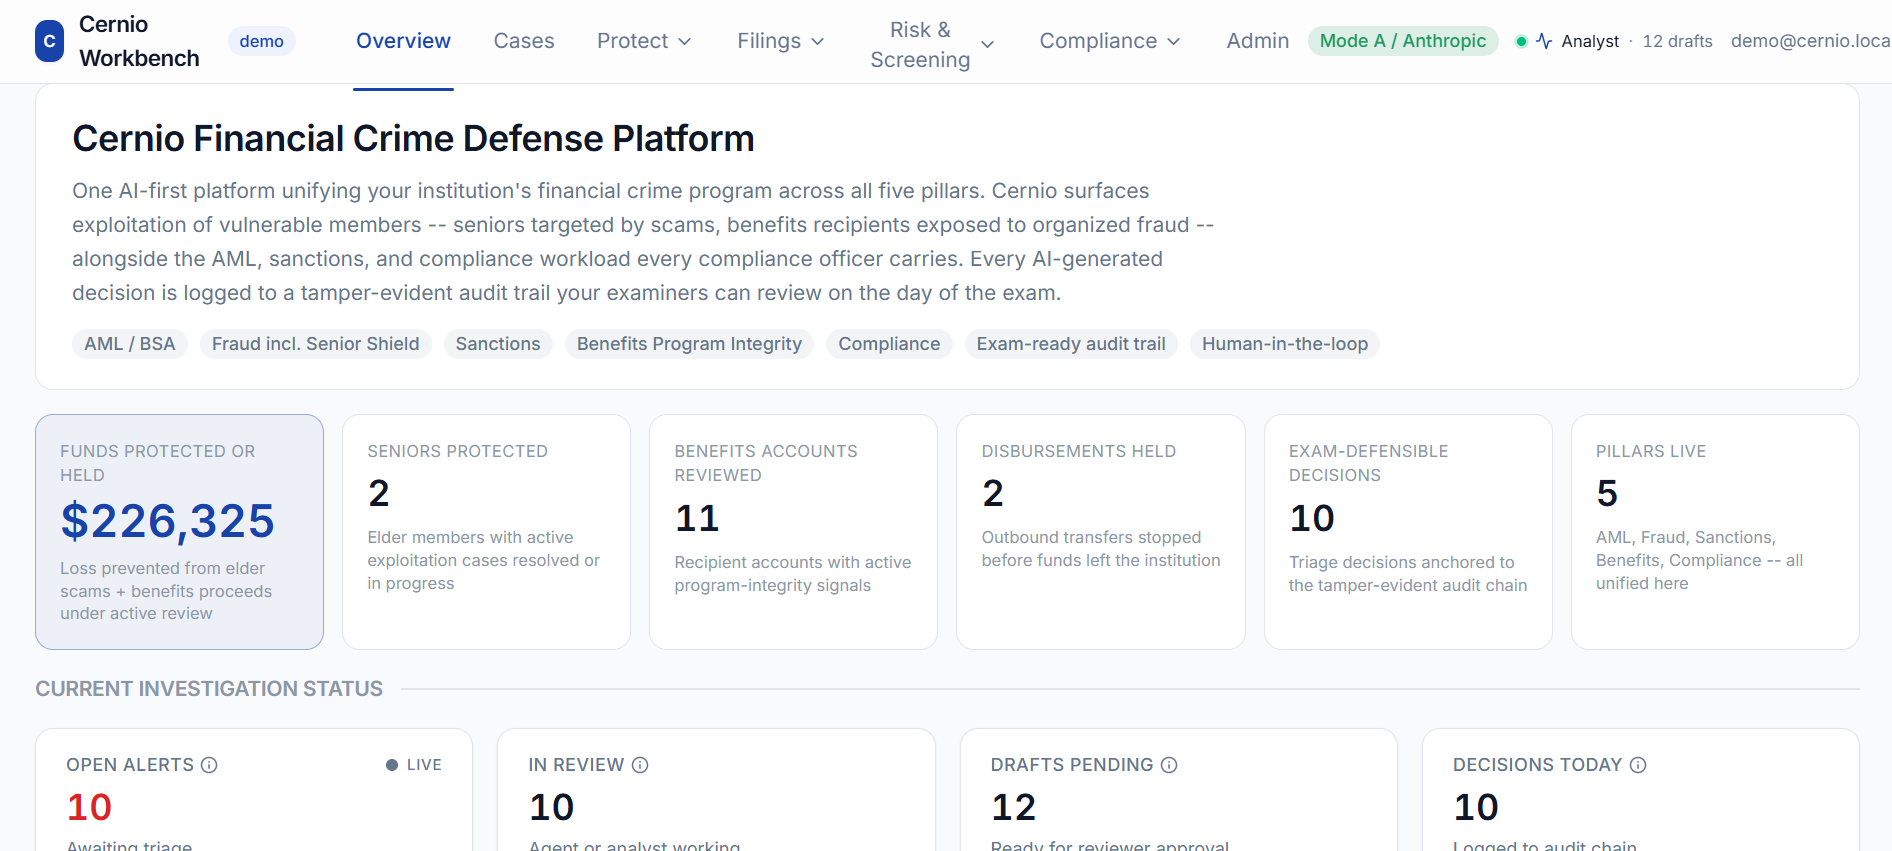Open the Exam-Defensible Decisions card
1892x851 pixels.
tap(1408, 532)
